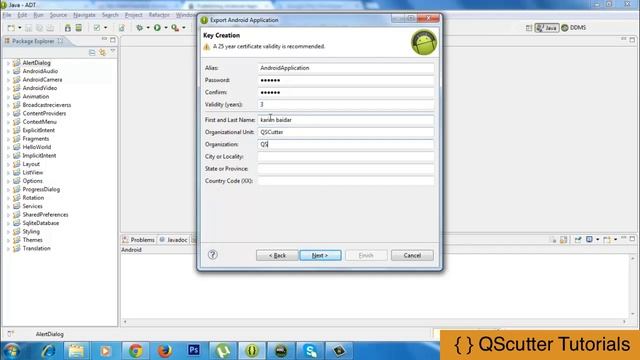Click the Alias input field
The height and width of the screenshot is (360, 640).
346,68
